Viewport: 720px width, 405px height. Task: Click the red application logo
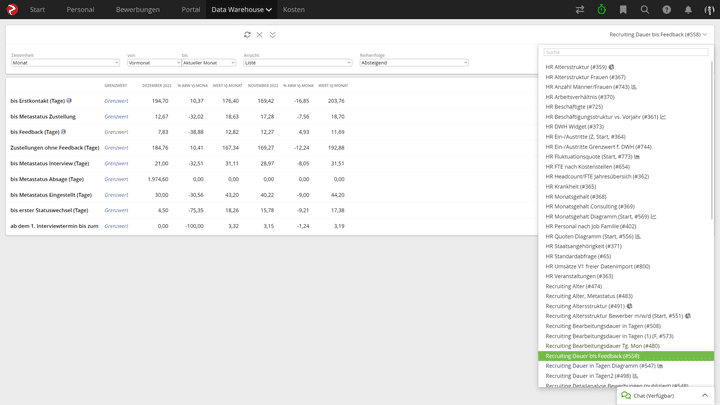(12, 9)
